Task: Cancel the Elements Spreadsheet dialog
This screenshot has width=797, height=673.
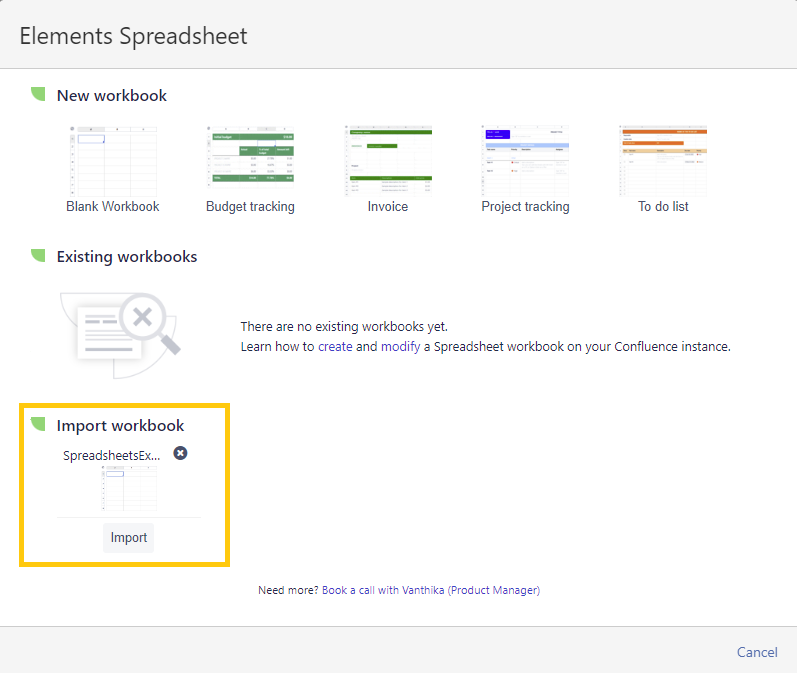Action: pyautogui.click(x=757, y=652)
